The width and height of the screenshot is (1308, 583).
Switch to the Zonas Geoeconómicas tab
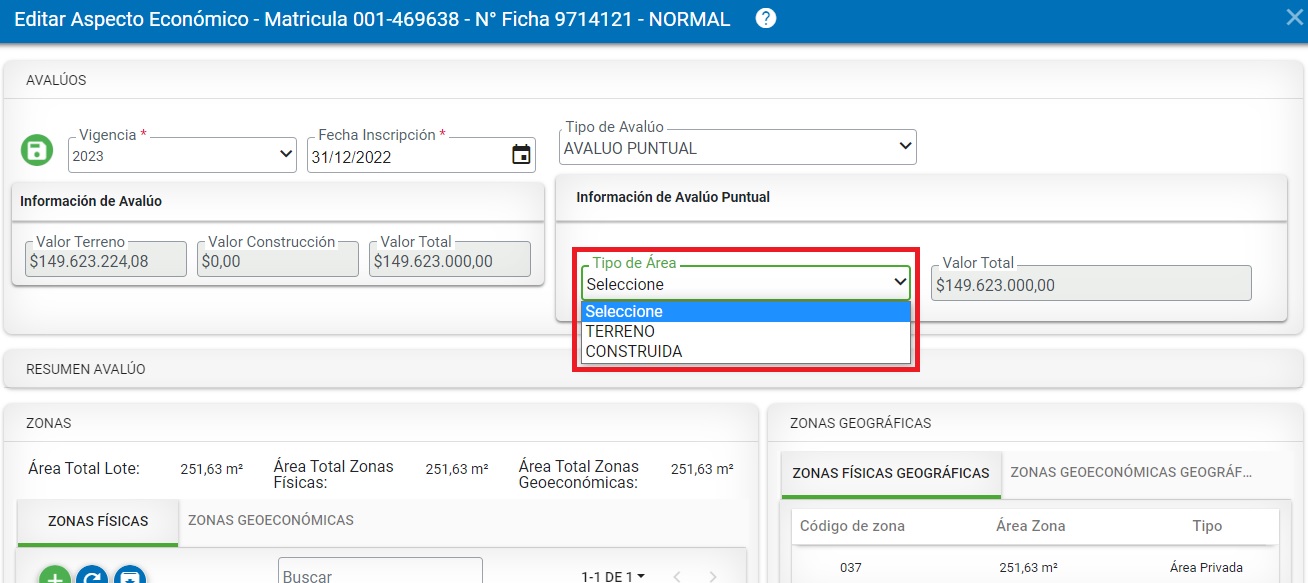[270, 520]
